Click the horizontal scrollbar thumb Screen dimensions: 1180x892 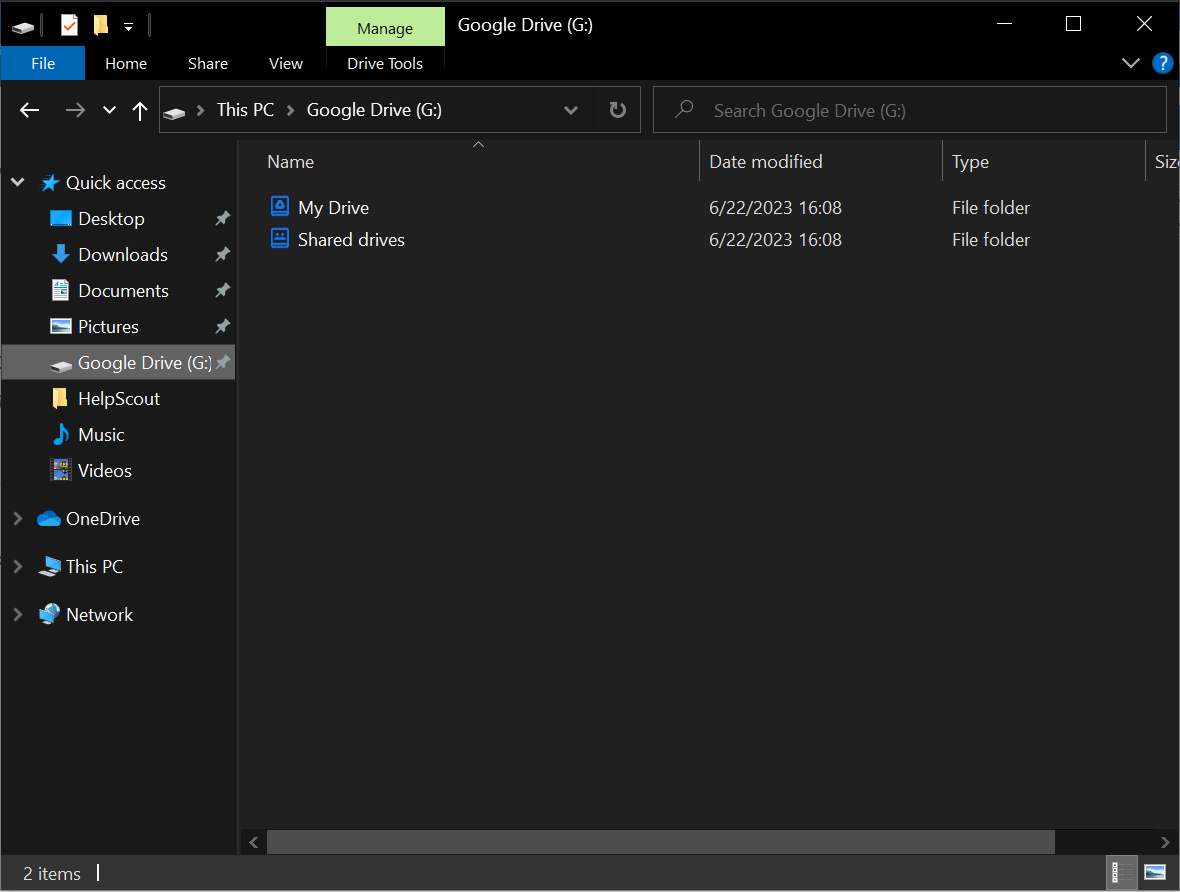(660, 842)
